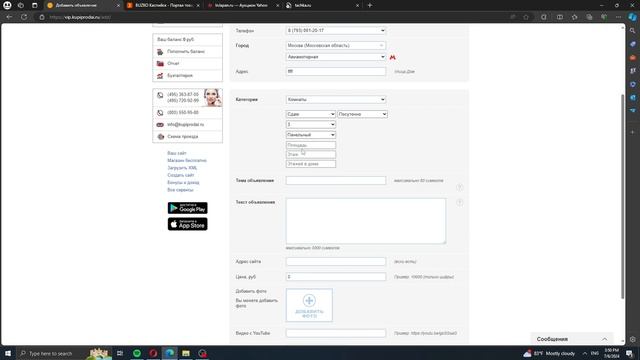Reload the page with refresh icon
This screenshot has height=360, width=640.
click(x=24, y=17)
